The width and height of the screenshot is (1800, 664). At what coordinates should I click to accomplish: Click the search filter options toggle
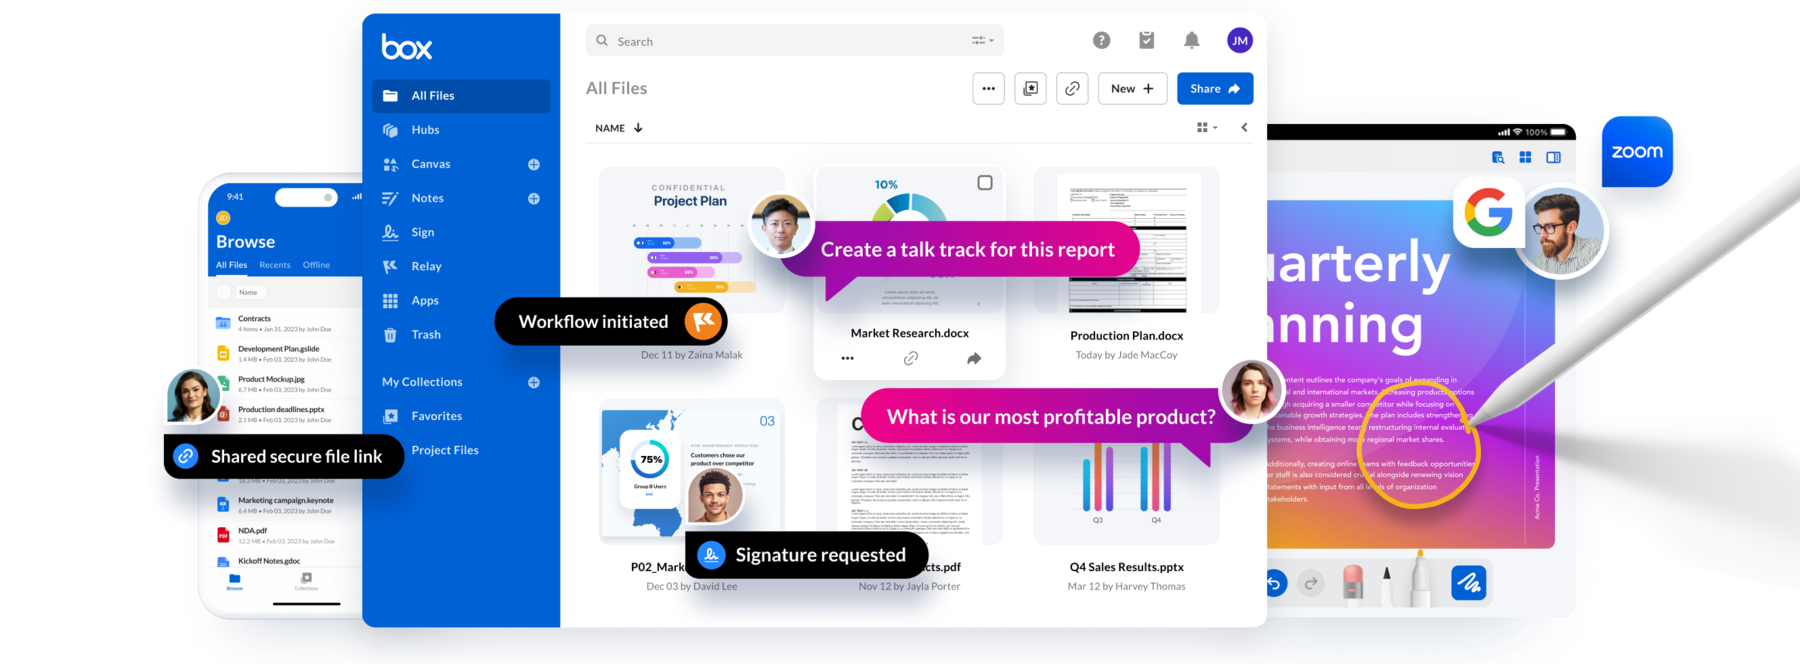pos(982,41)
